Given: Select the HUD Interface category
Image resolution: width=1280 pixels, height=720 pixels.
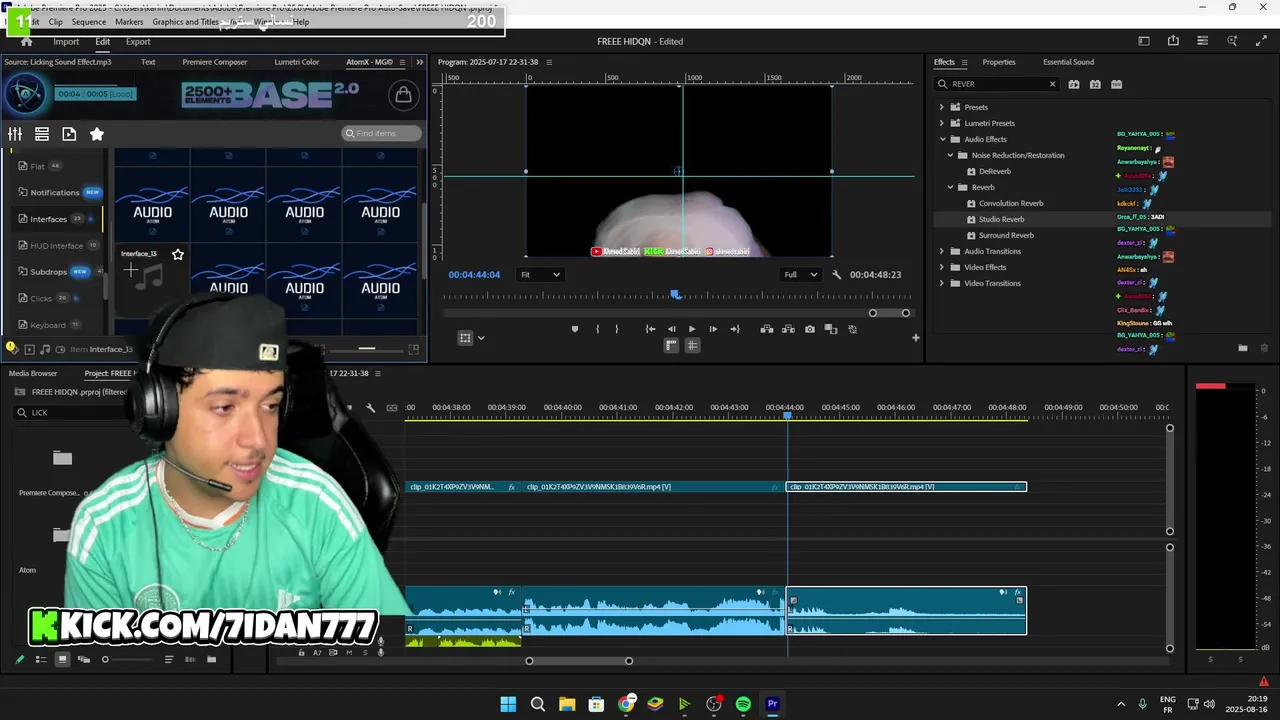Looking at the screenshot, I should 56,245.
